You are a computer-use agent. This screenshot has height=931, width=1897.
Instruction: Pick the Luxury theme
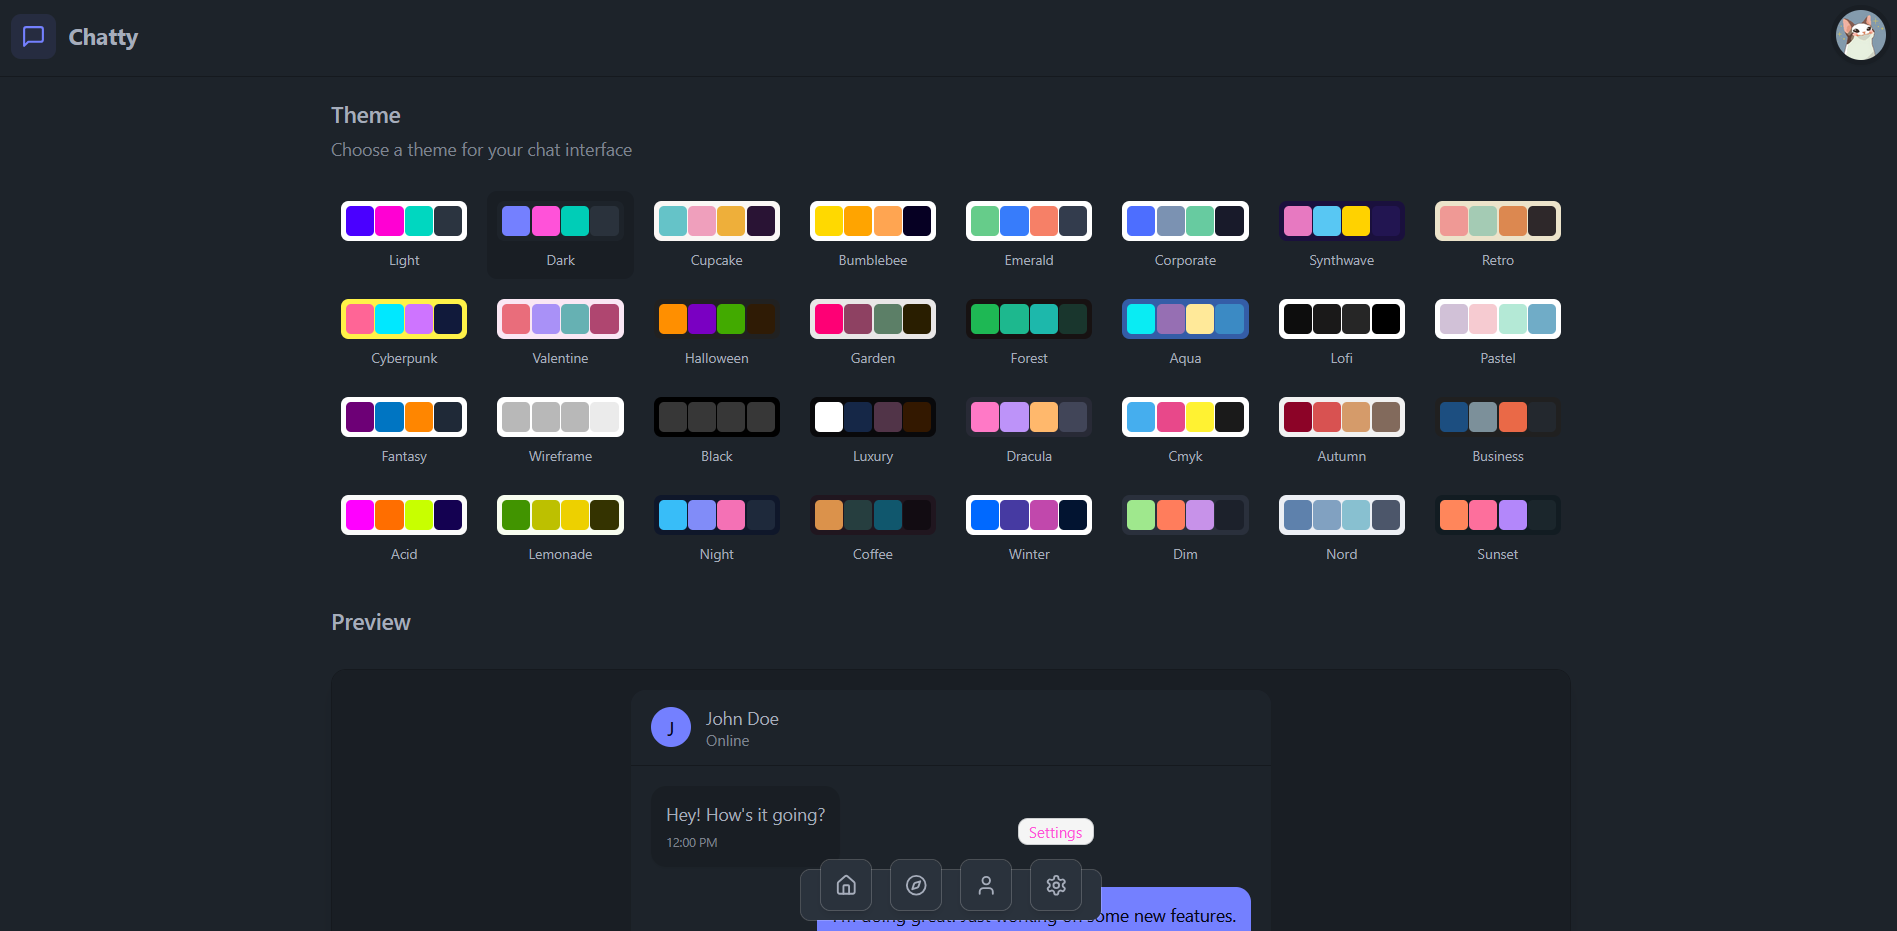tap(873, 431)
